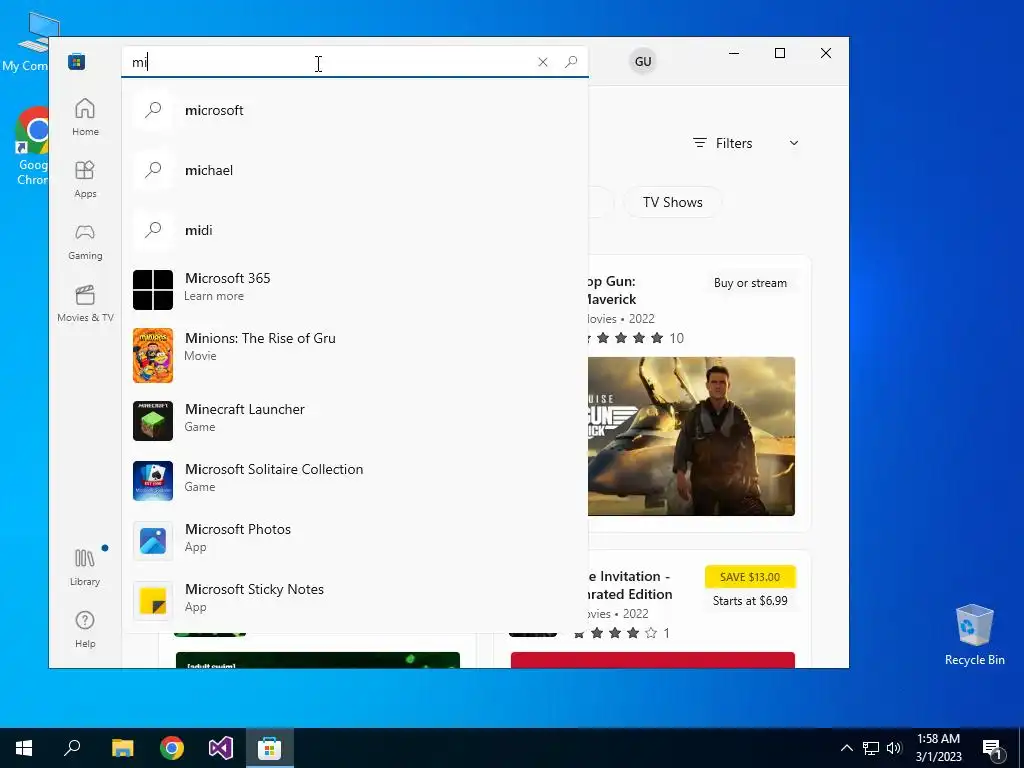The height and width of the screenshot is (768, 1024).
Task: Select the 'michael' search suggestion
Action: pos(355,170)
